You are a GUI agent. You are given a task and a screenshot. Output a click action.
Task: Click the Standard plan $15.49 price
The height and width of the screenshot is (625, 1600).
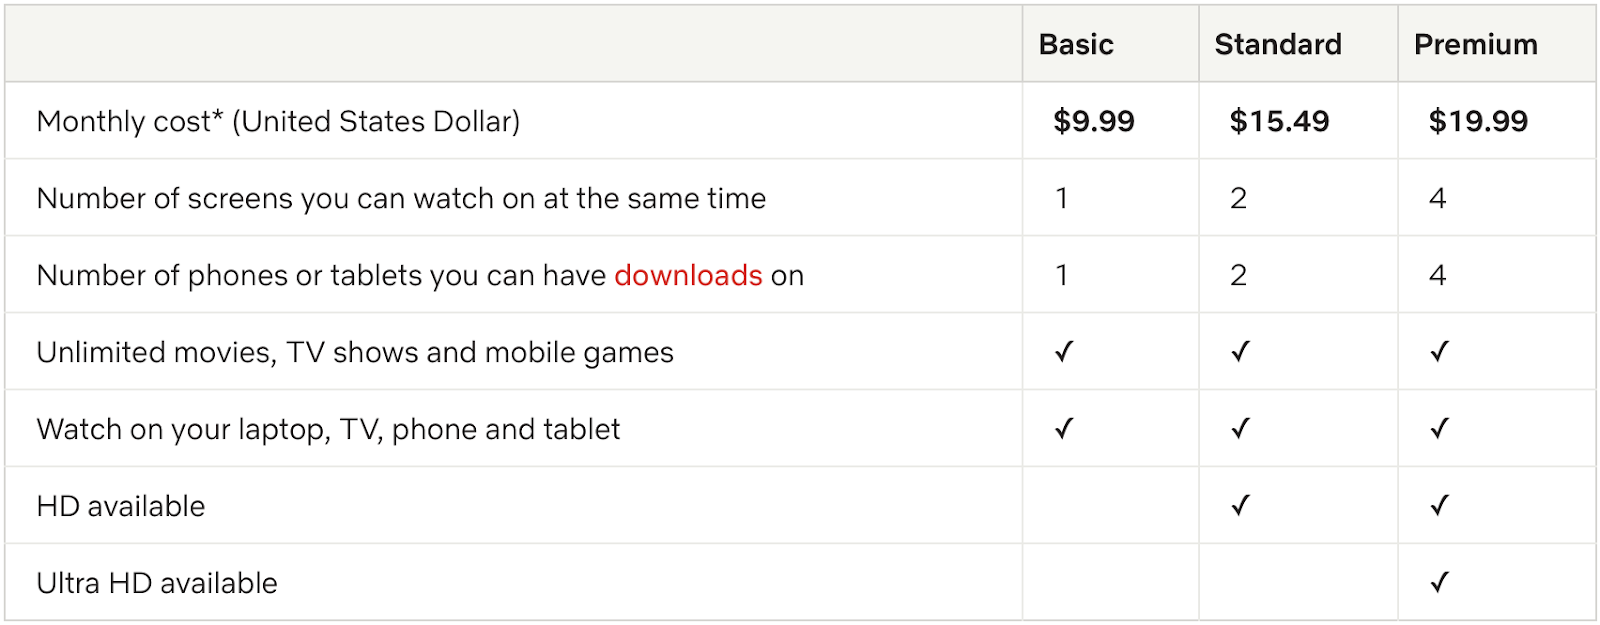pos(1279,121)
